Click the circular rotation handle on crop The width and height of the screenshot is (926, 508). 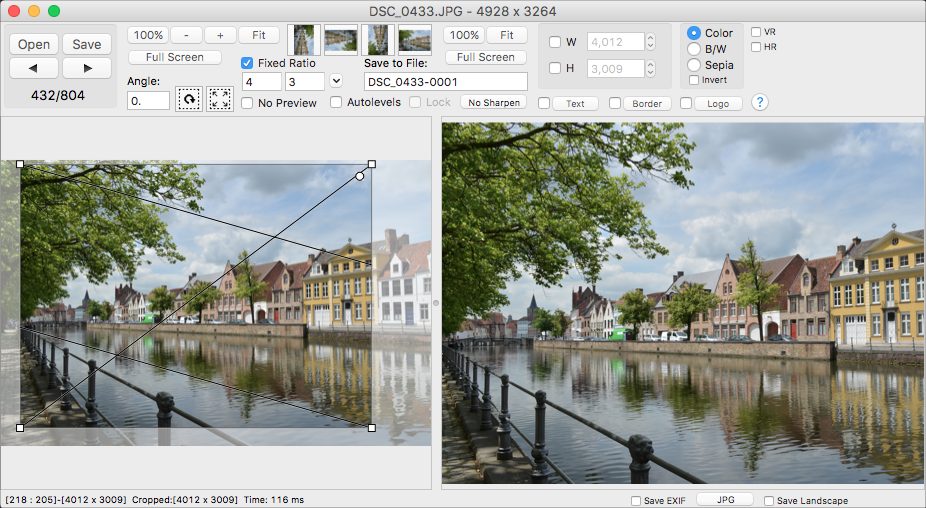[x=360, y=176]
